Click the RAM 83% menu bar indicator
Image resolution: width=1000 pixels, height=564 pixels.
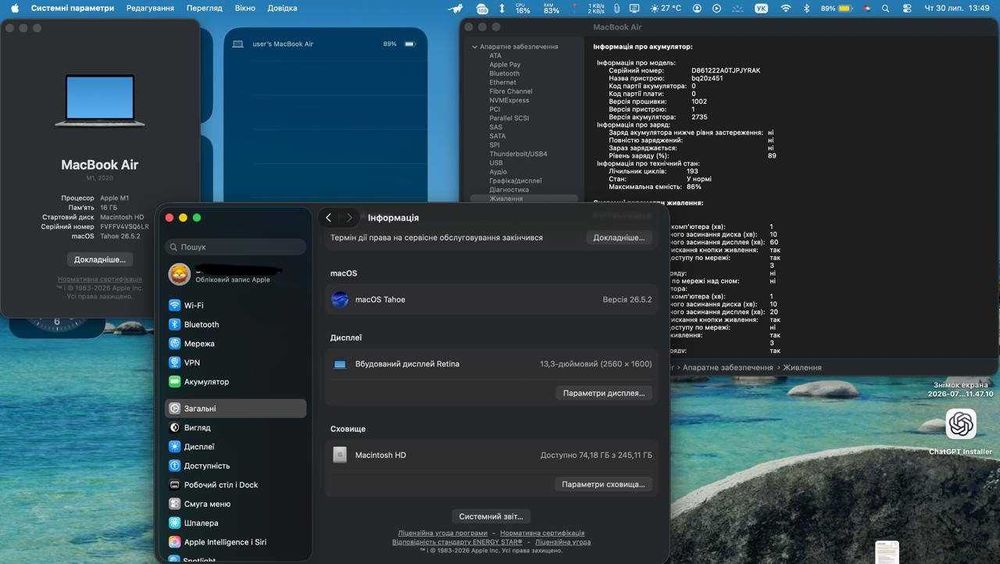(x=552, y=8)
